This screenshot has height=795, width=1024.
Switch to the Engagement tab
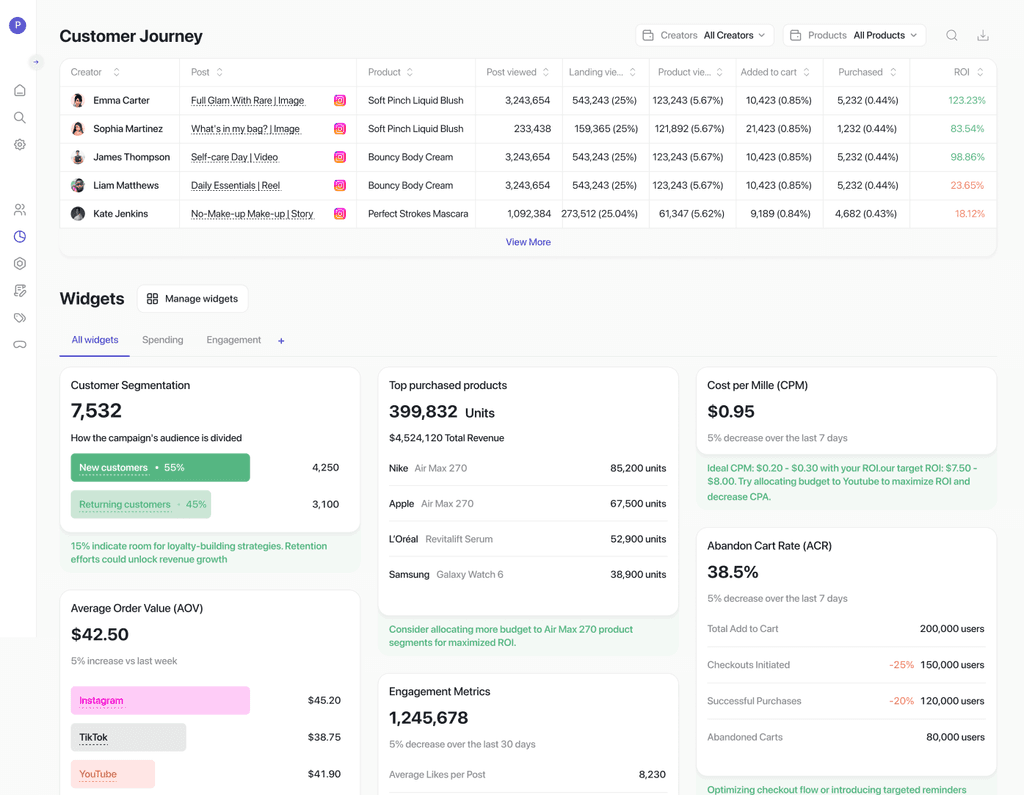[233, 340]
